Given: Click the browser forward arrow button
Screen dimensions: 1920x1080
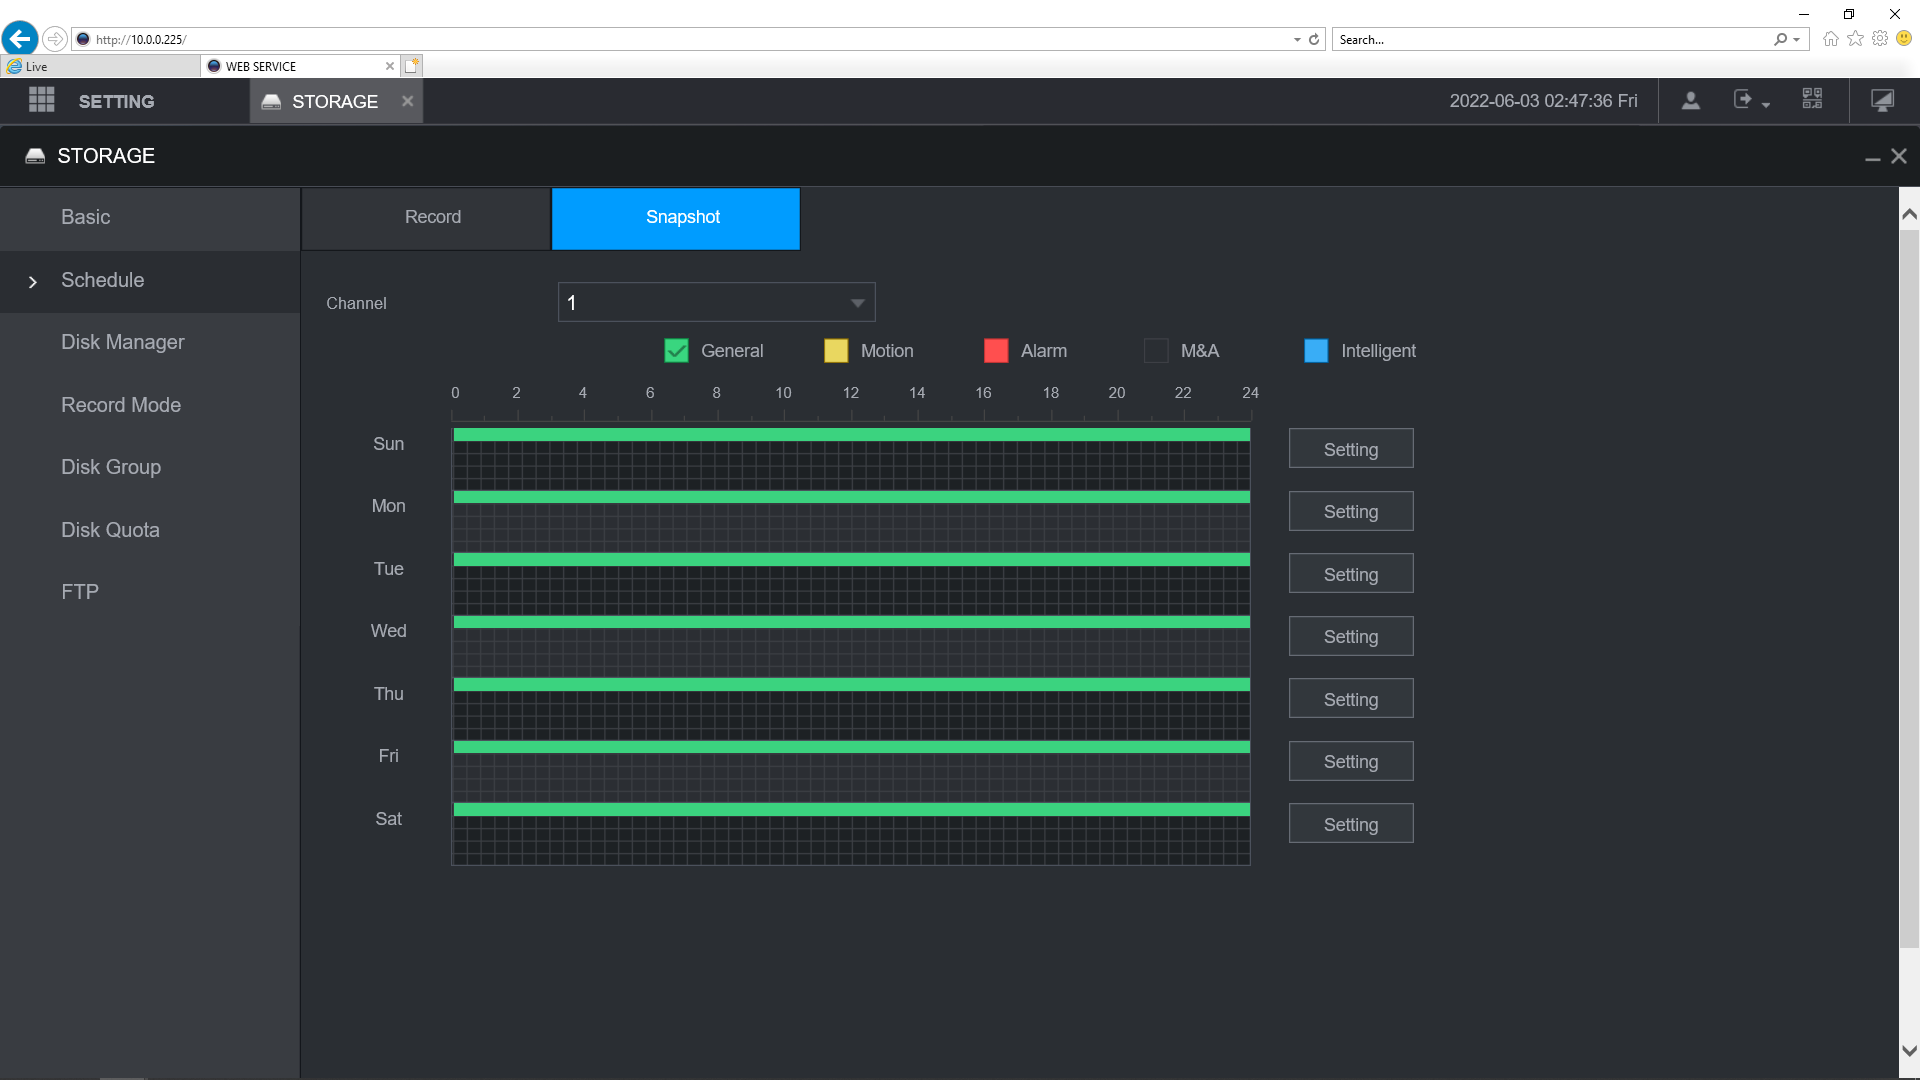Looking at the screenshot, I should point(55,39).
